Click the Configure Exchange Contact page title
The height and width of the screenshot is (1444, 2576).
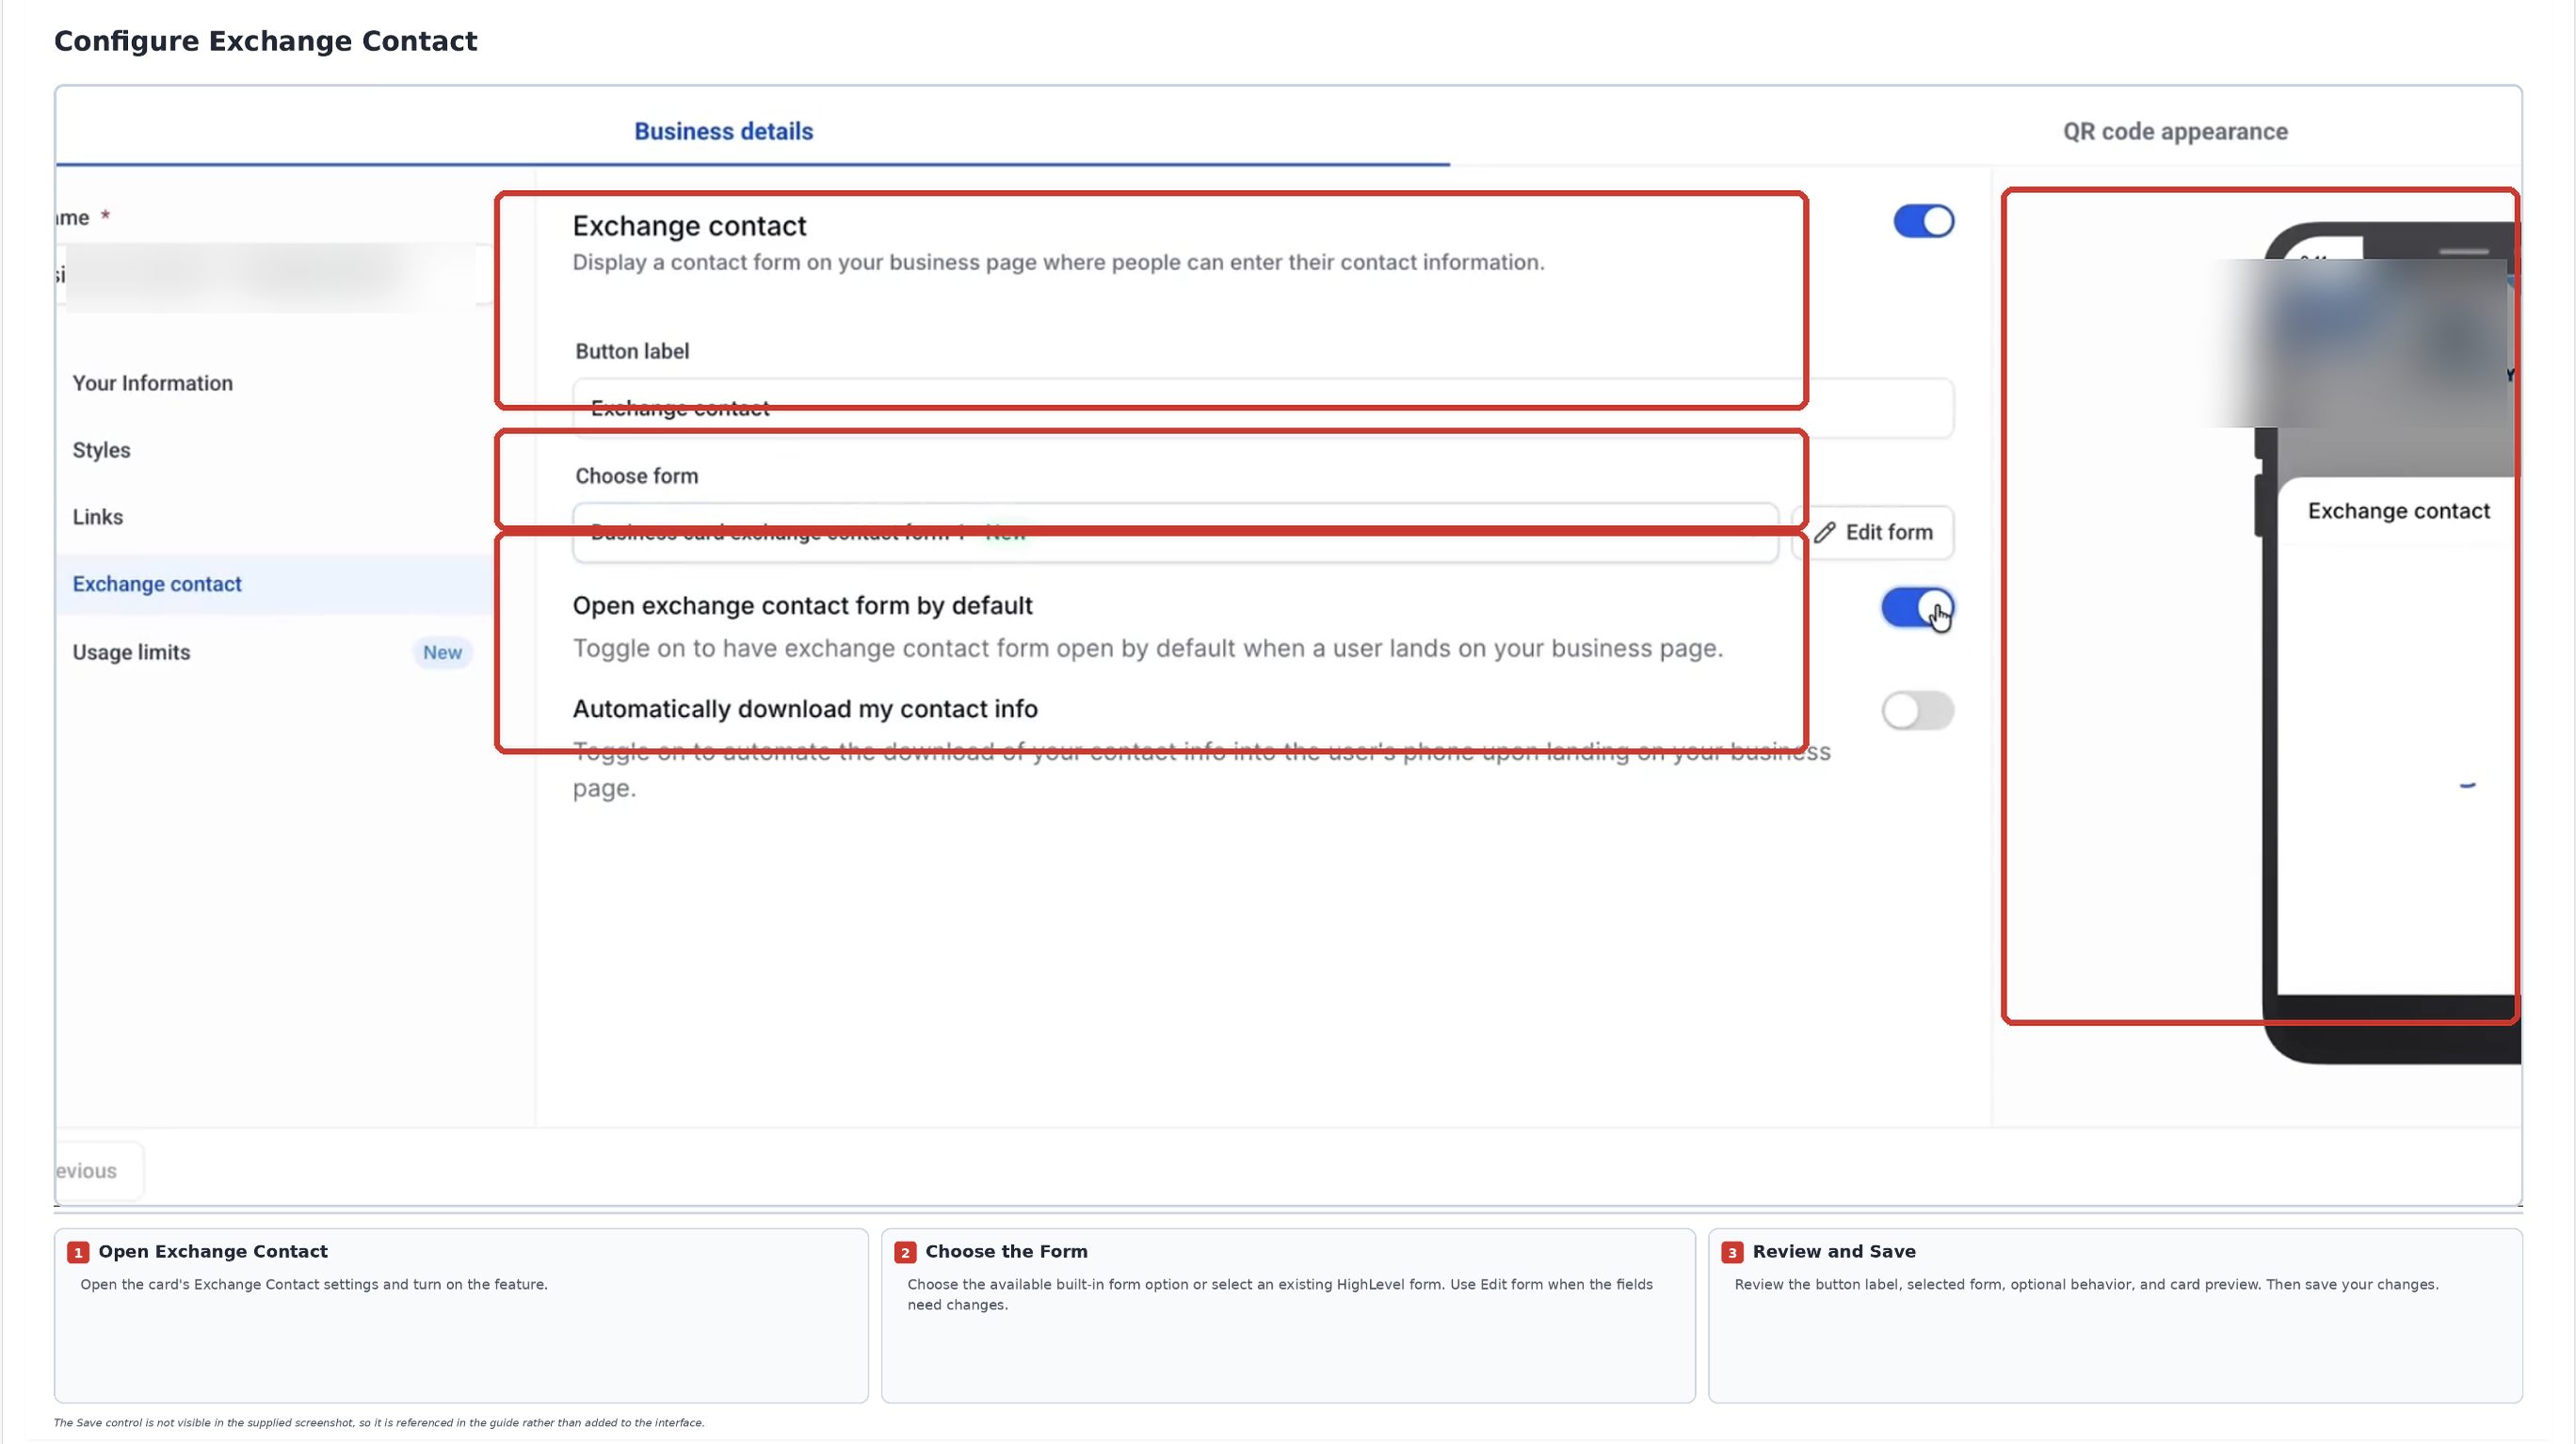coord(265,41)
